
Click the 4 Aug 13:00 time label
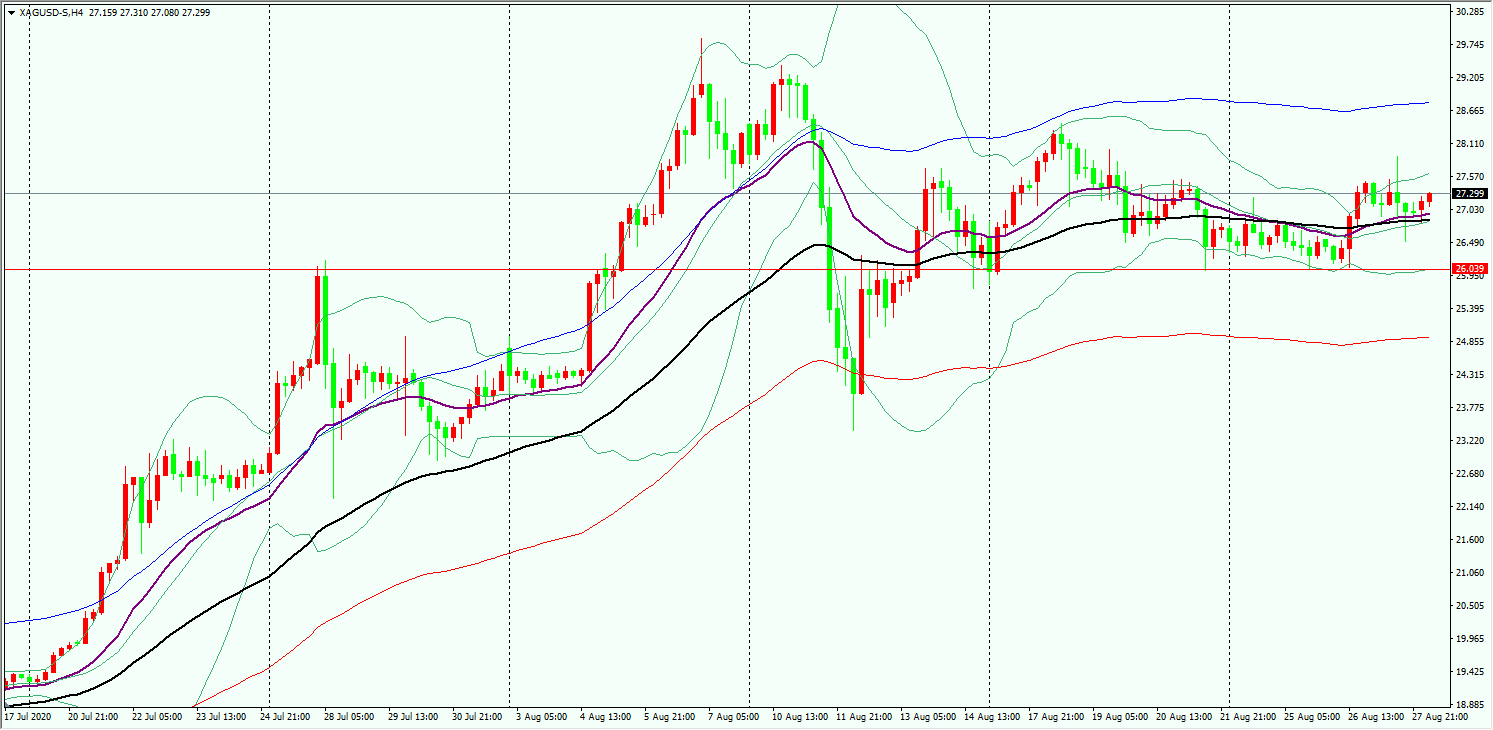coord(606,717)
